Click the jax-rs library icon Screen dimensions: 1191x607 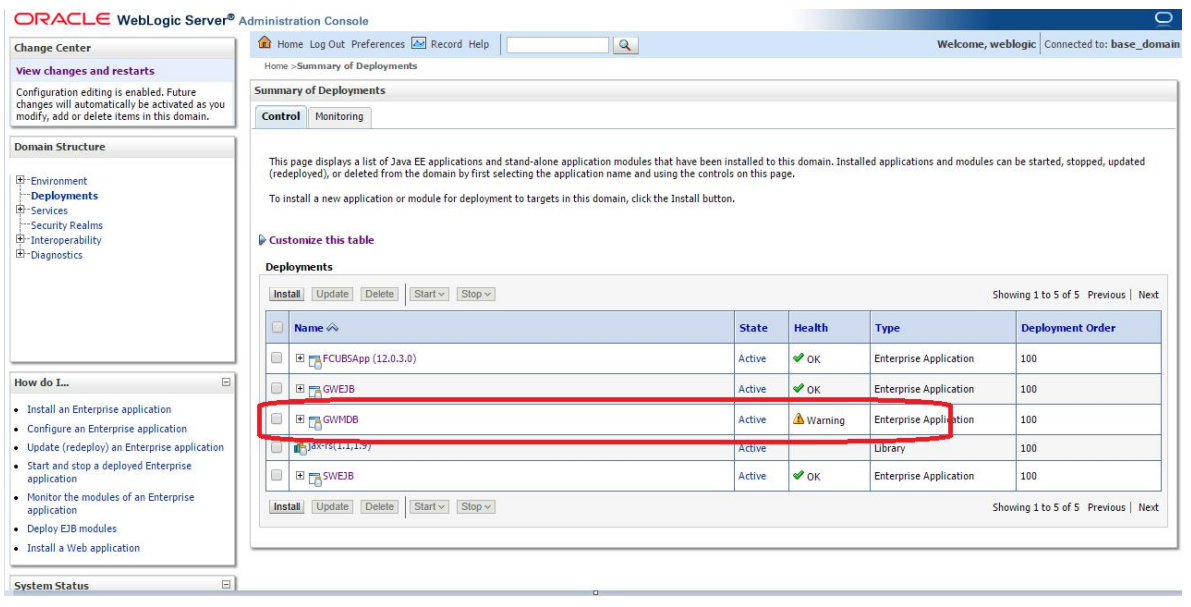300,447
